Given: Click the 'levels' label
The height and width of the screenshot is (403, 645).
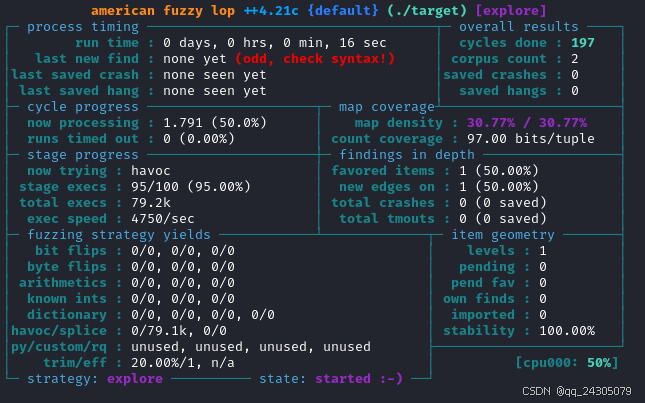Looking at the screenshot, I should click(x=491, y=251).
